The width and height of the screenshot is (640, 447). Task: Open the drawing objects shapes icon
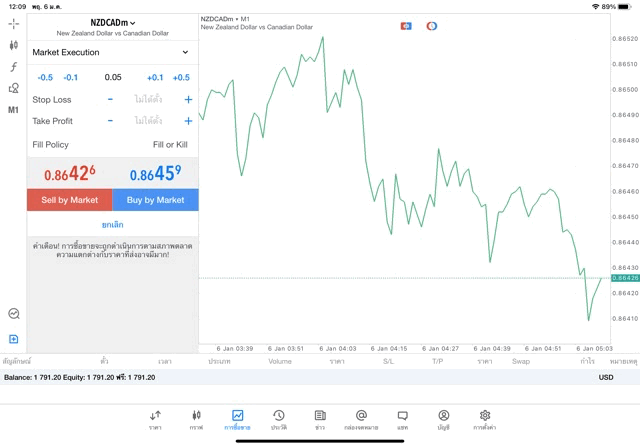(13, 88)
